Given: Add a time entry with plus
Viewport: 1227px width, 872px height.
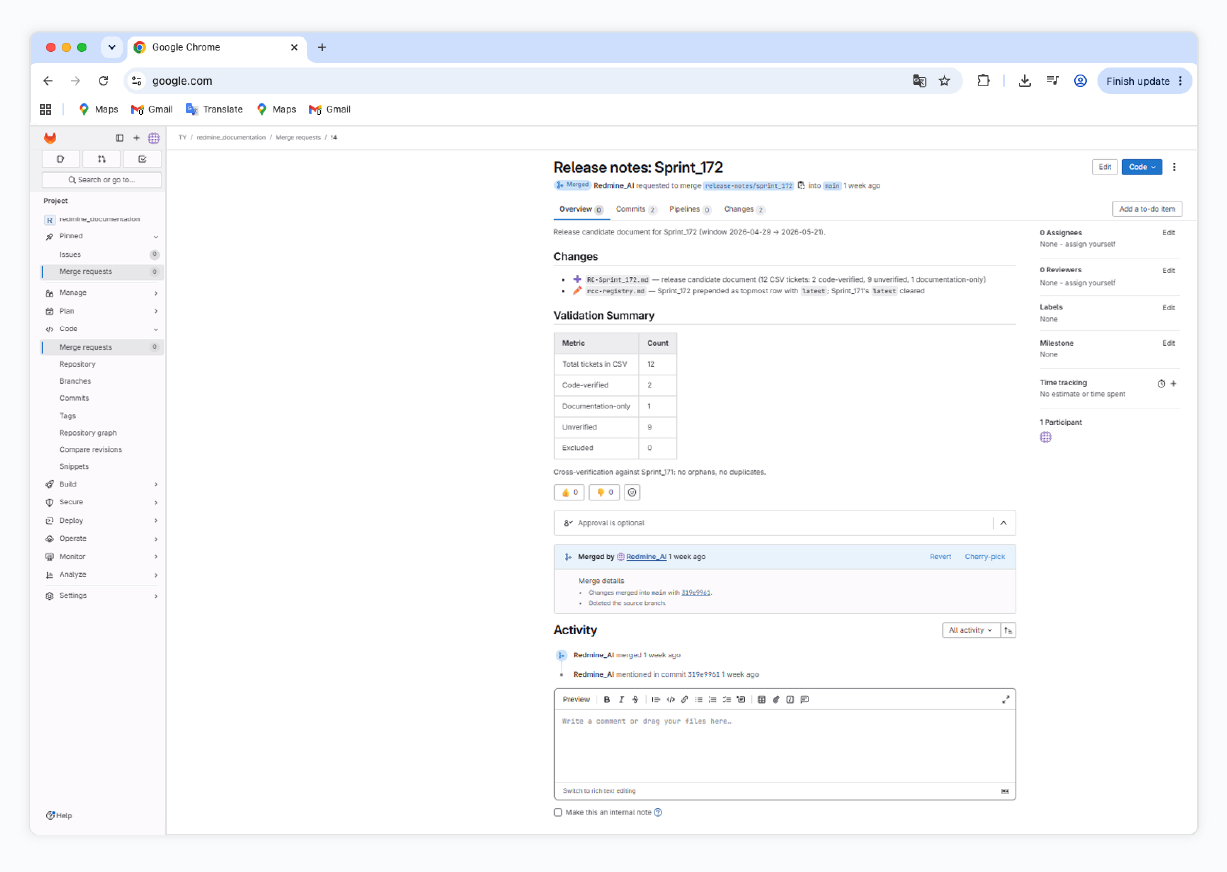Looking at the screenshot, I should click(x=1173, y=383).
